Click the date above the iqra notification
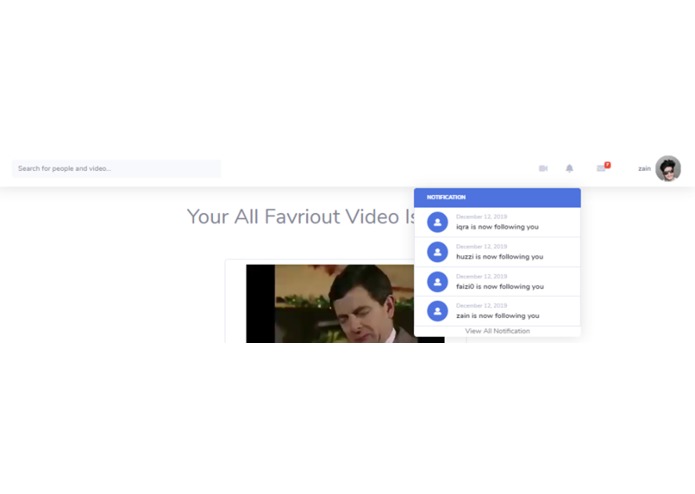Viewport: 695px width, 494px height. click(x=481, y=217)
